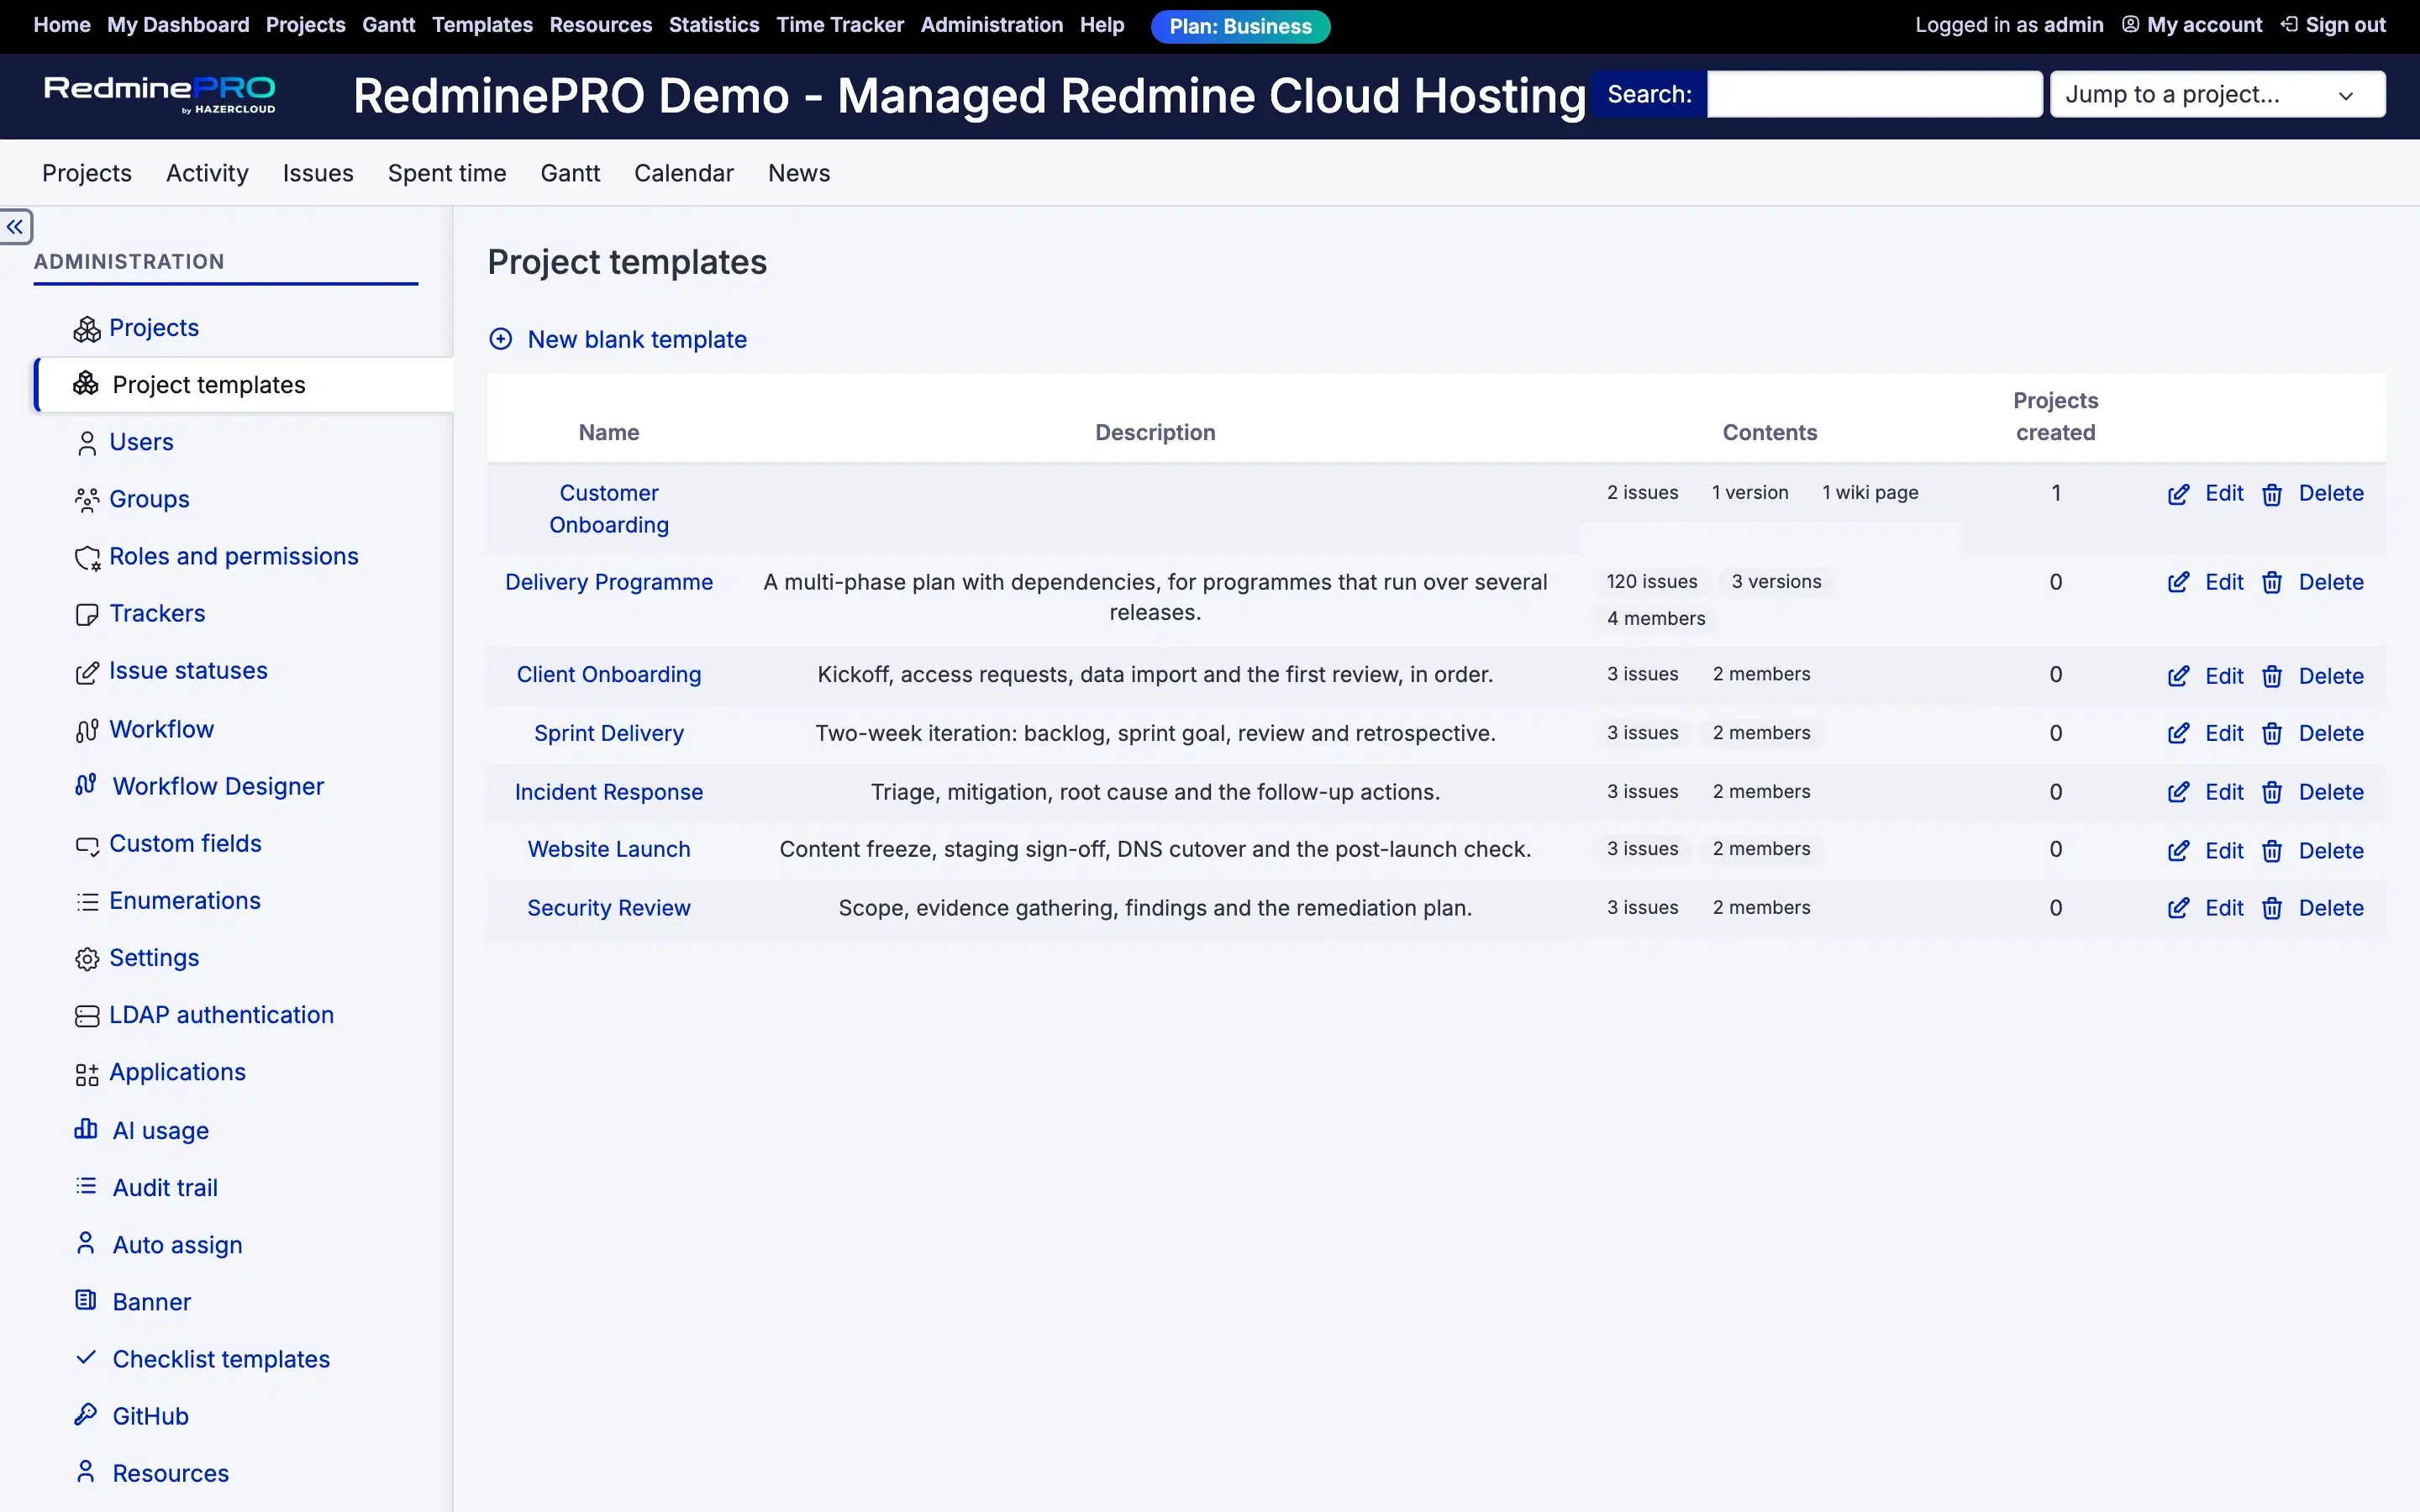Click the My account user icon
2420x1512 pixels.
coord(2131,24)
